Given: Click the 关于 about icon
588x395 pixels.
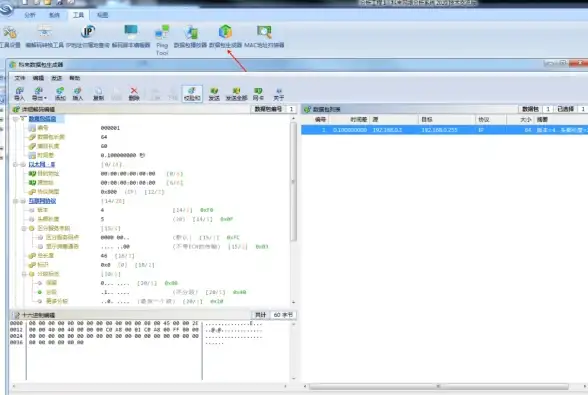Looking at the screenshot, I should tap(278, 94).
